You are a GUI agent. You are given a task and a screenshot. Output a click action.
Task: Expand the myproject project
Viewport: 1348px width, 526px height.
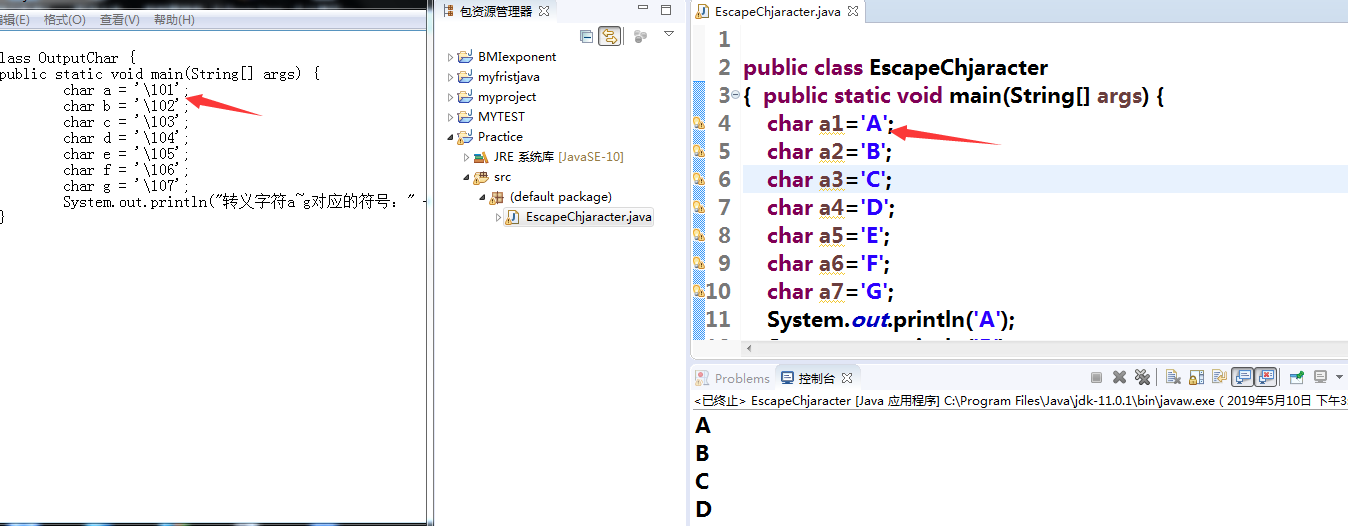(450, 97)
